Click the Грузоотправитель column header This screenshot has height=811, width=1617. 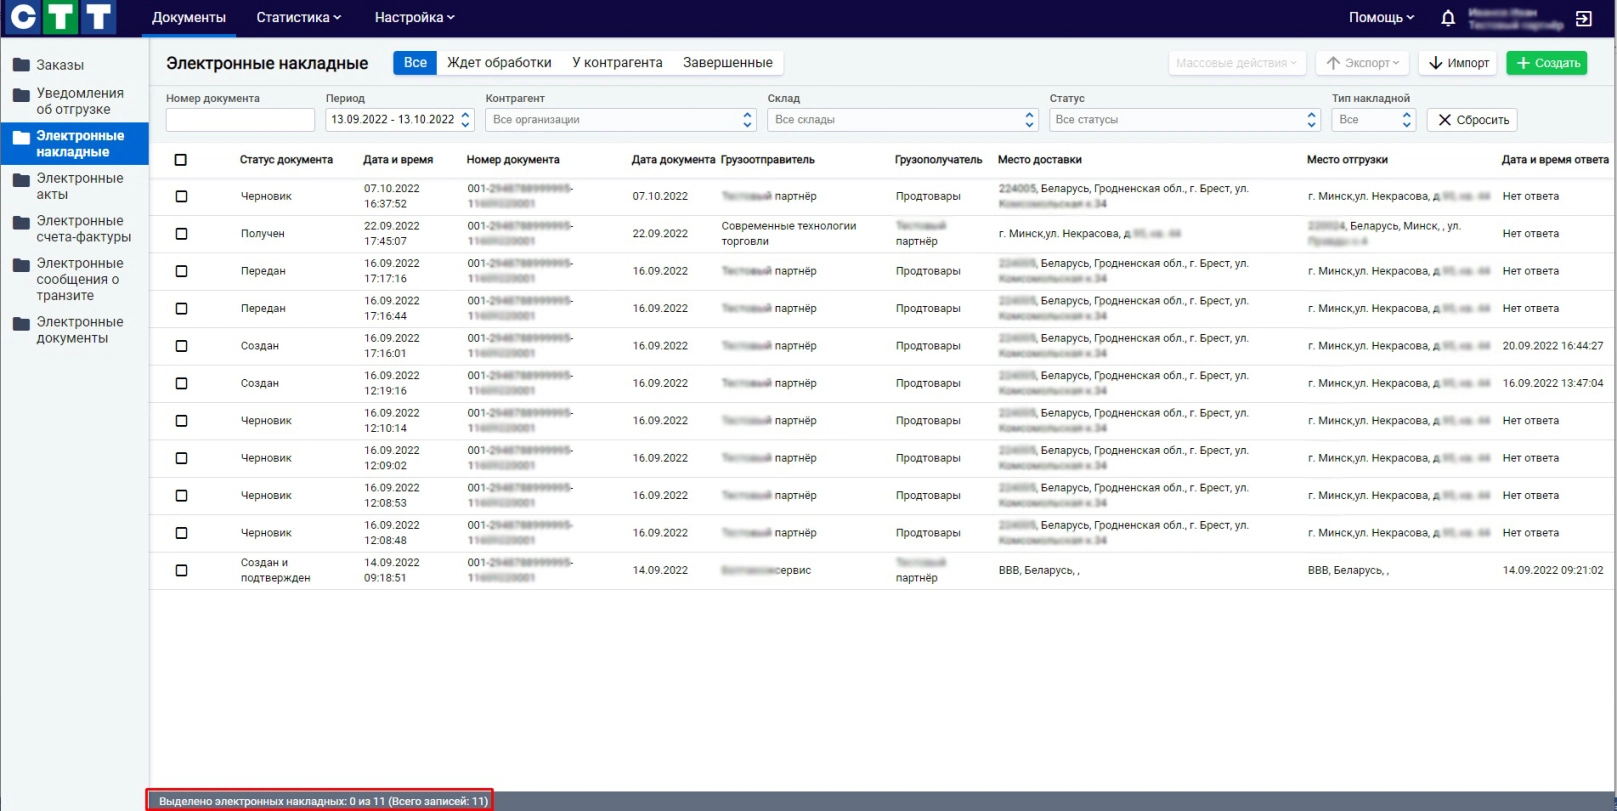[x=767, y=160]
